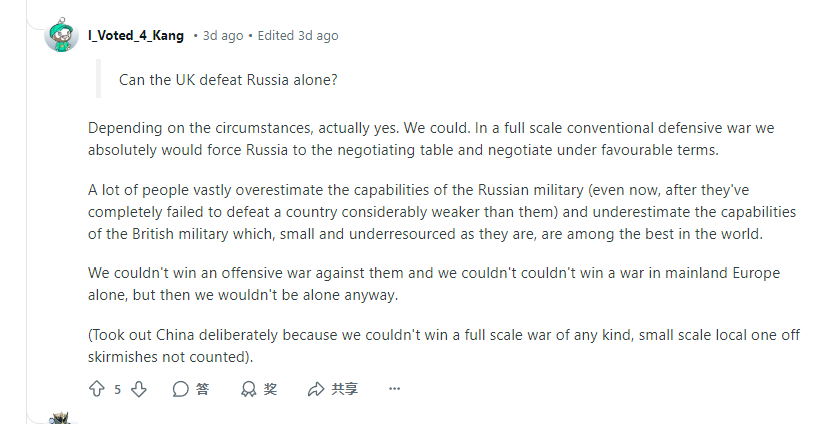Open the I_Voted_4_Kang username link
The width and height of the screenshot is (824, 424).
(136, 36)
